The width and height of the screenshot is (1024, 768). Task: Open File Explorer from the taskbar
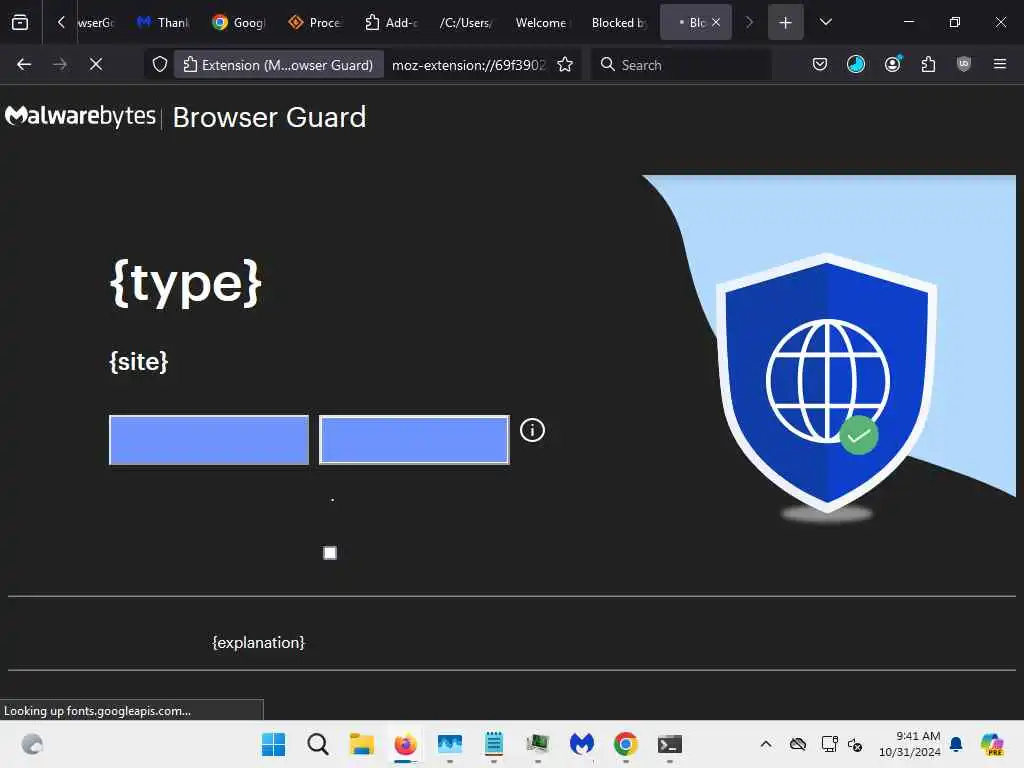361,744
